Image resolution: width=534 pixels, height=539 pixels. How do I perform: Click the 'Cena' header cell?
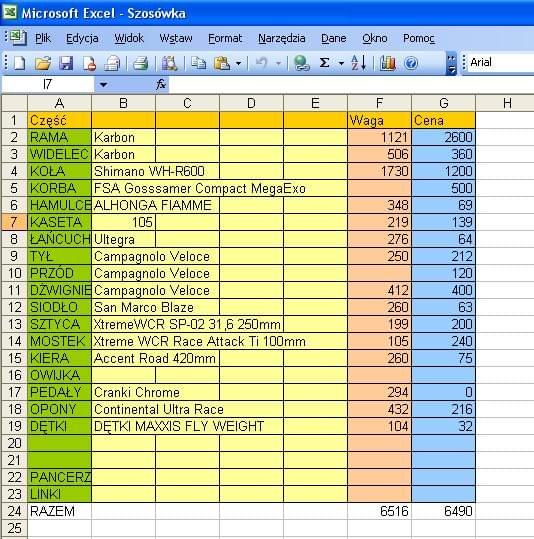pyautogui.click(x=444, y=120)
